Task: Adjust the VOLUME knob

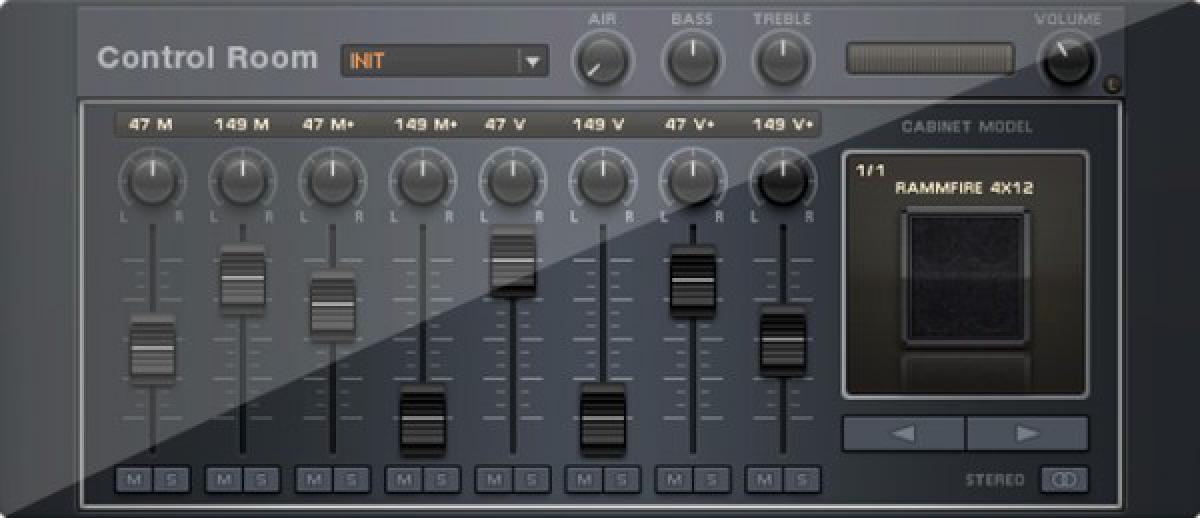Action: [1068, 60]
